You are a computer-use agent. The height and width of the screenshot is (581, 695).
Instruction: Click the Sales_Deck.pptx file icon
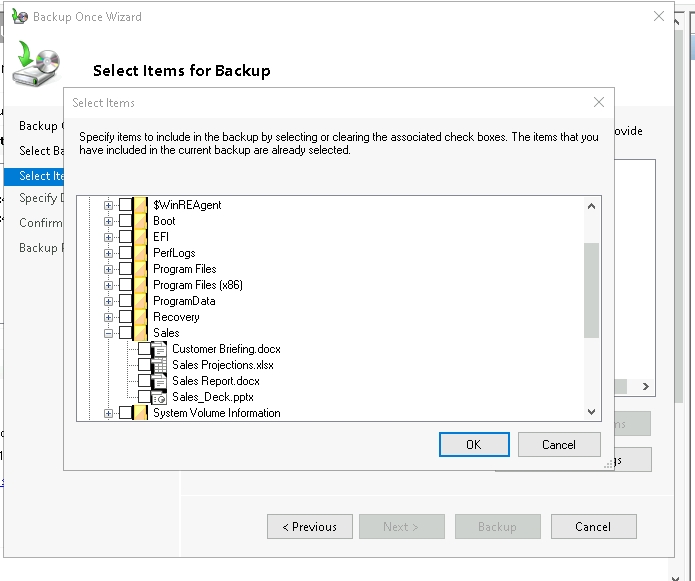point(159,397)
